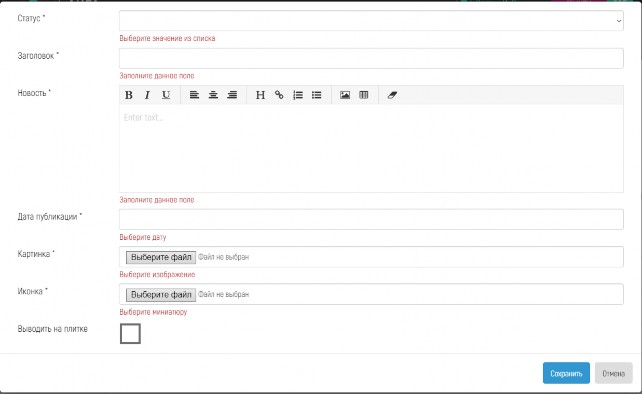
Task: Insert a heading with the H icon
Action: pos(260,95)
